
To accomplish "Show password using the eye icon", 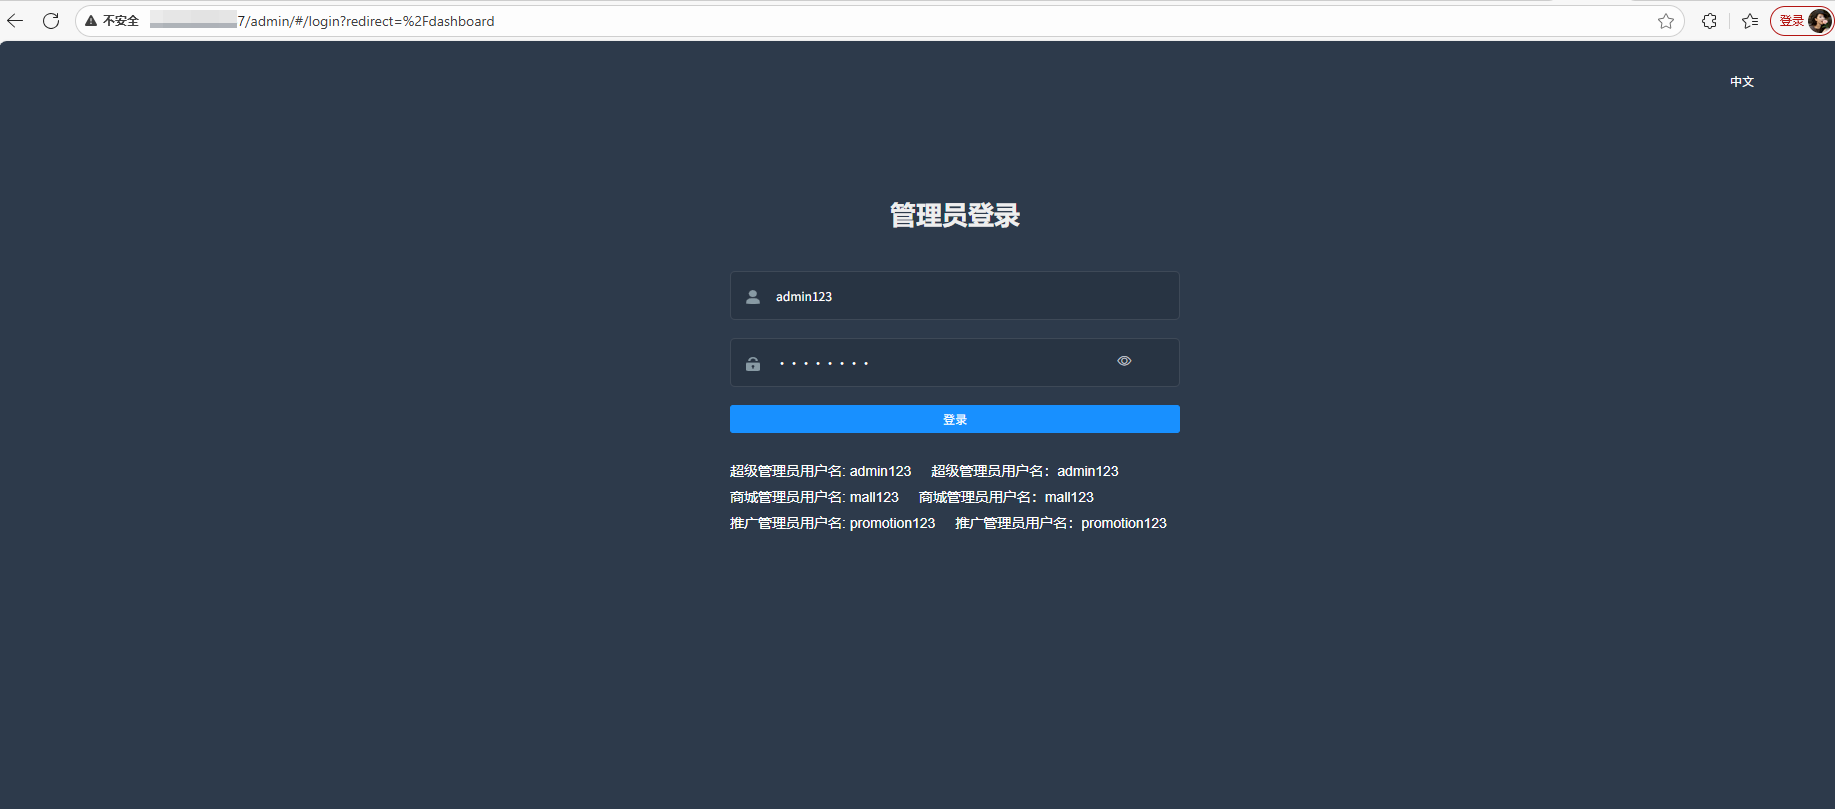I will pyautogui.click(x=1124, y=361).
